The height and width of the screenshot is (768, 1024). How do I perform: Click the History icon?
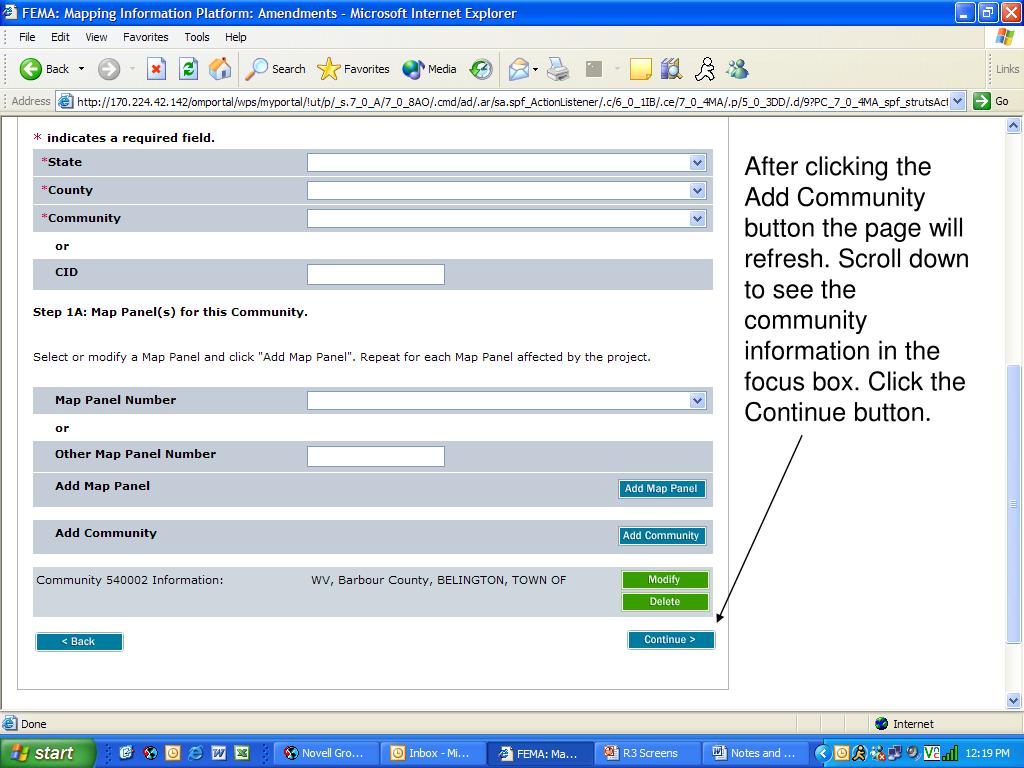point(481,69)
